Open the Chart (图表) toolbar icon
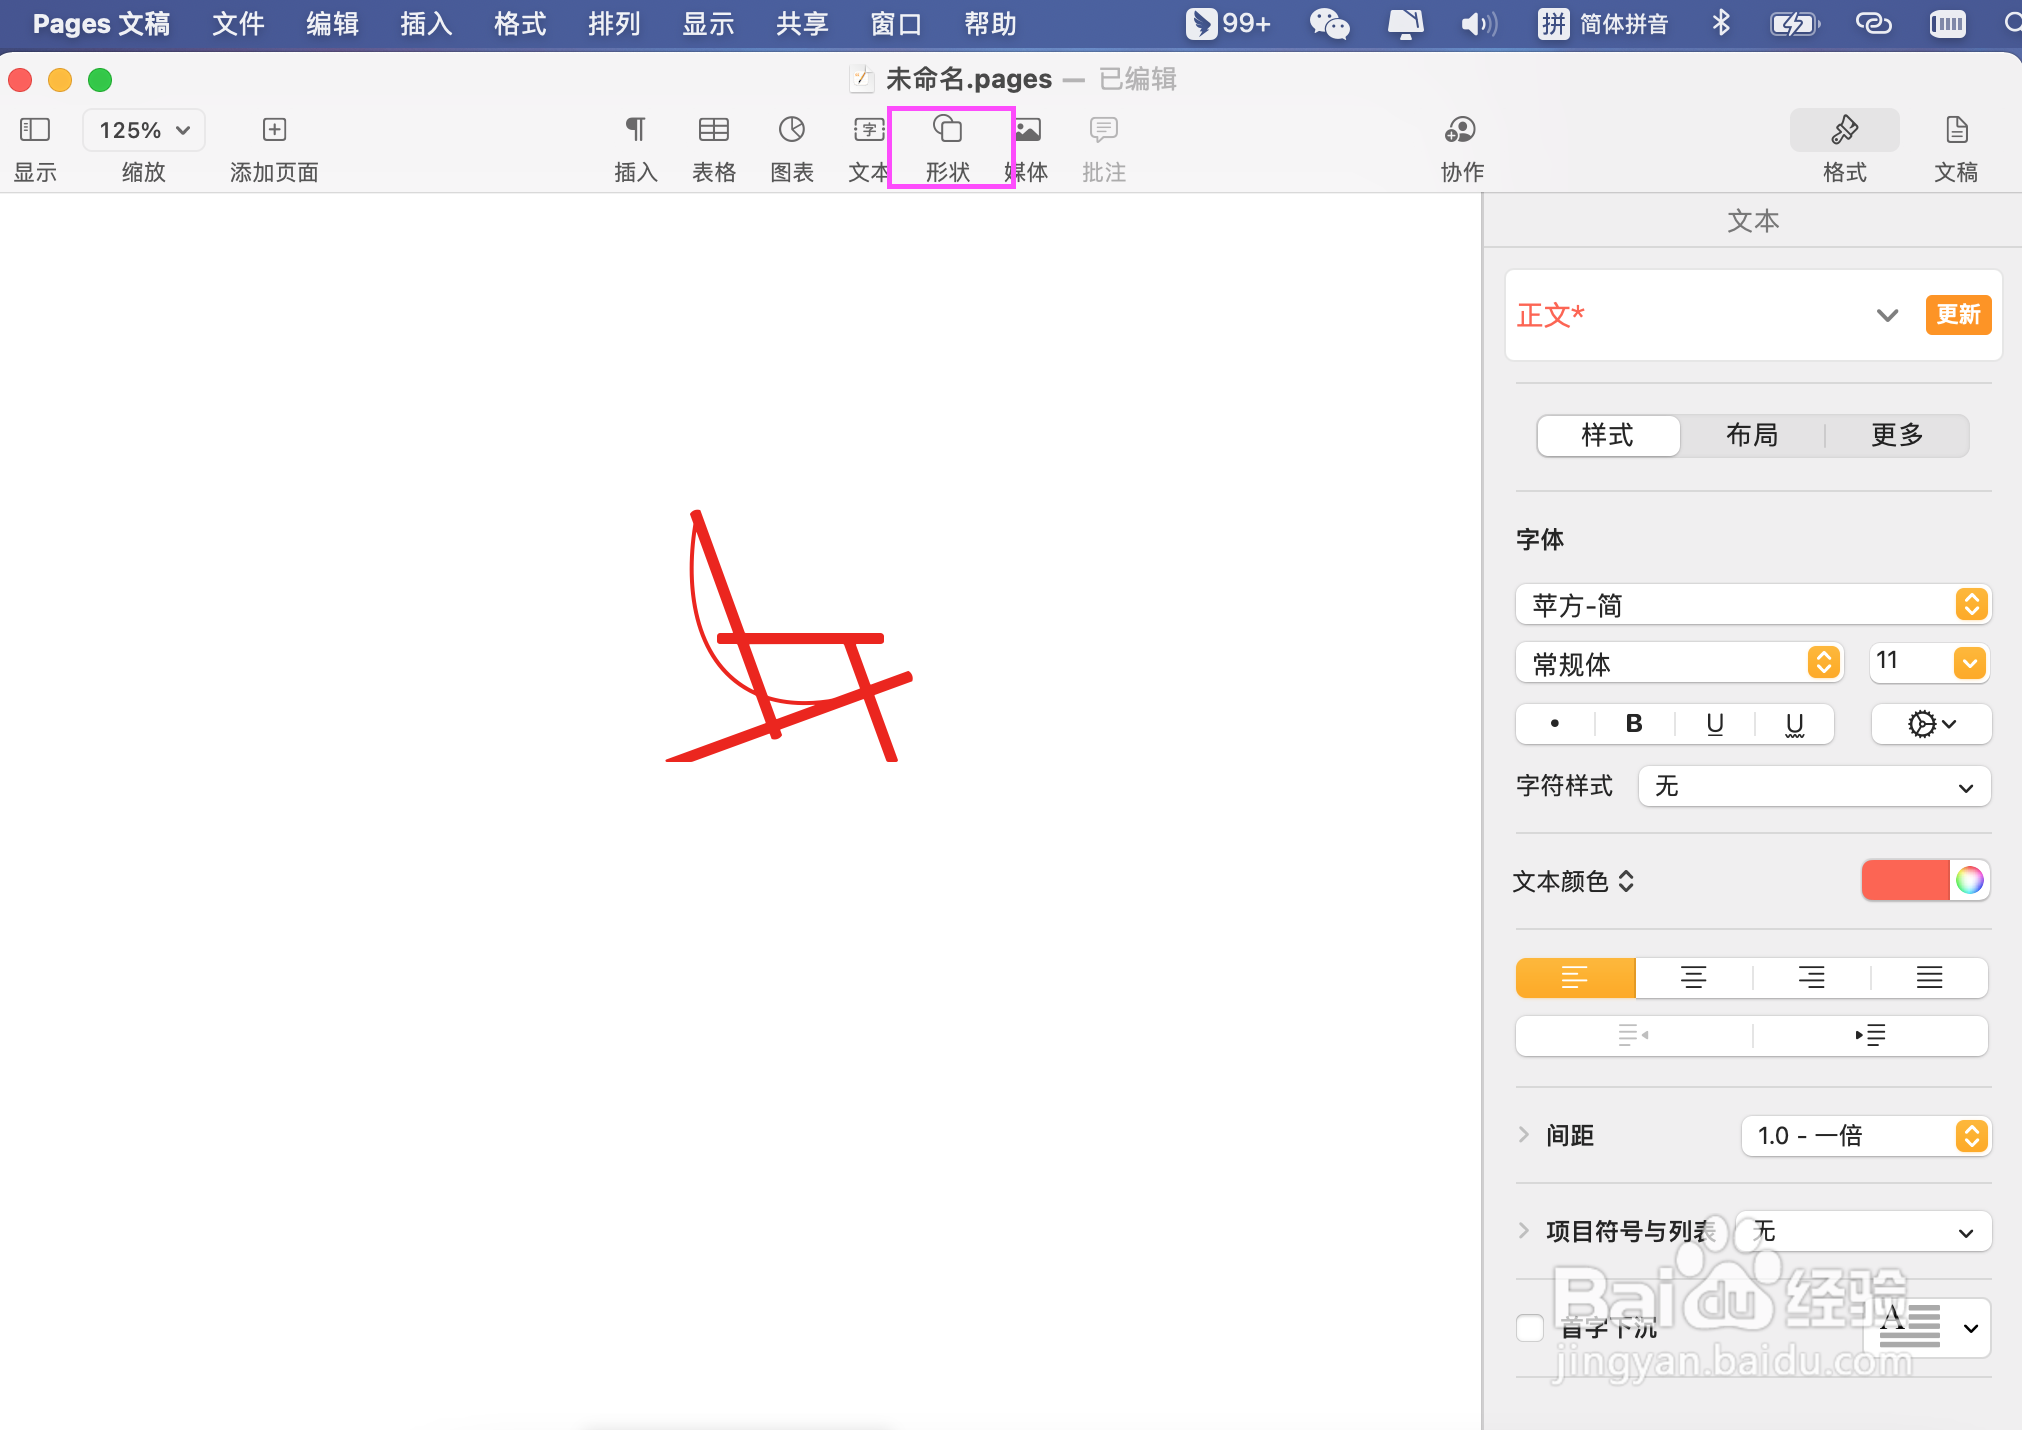Image resolution: width=2022 pixels, height=1430 pixels. pos(791,130)
